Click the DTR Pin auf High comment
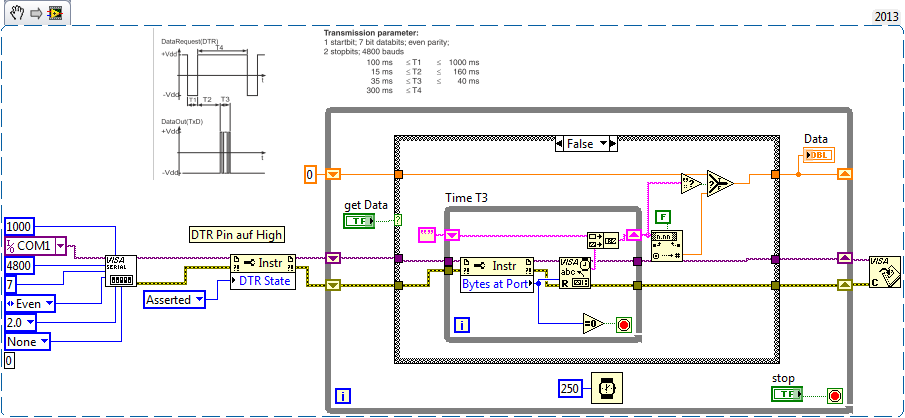Screen dimensions: 905x418 (236, 234)
